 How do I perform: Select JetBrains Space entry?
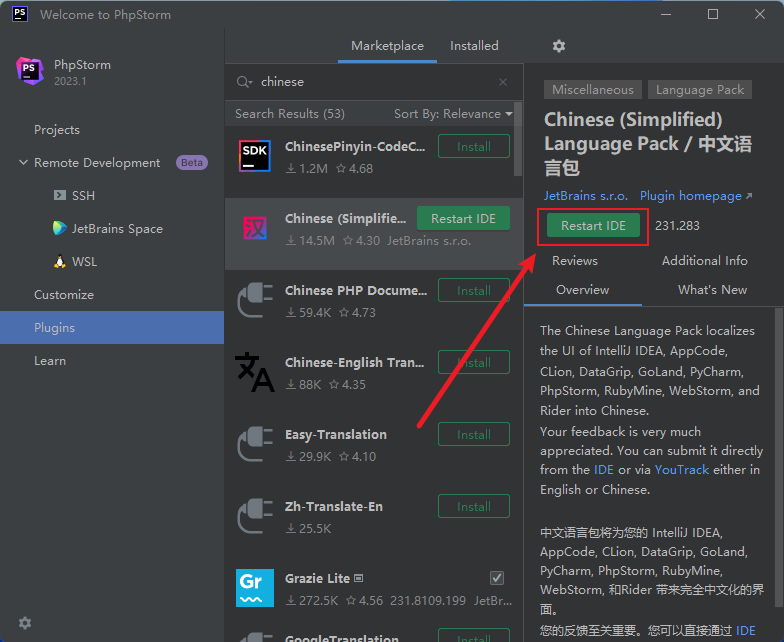[117, 228]
